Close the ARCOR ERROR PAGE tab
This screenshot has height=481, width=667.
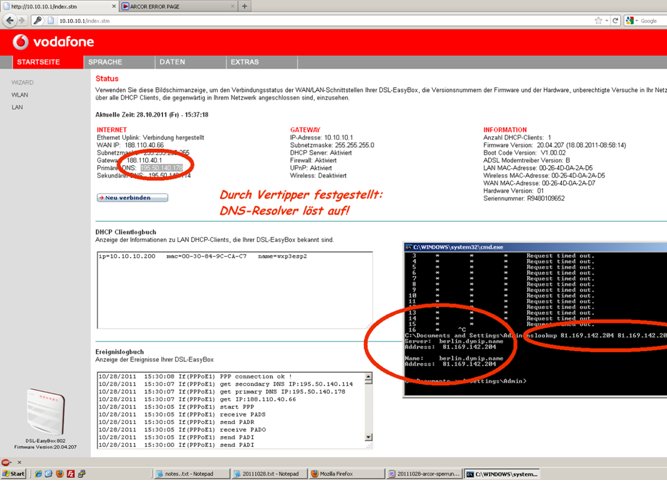[233, 6]
